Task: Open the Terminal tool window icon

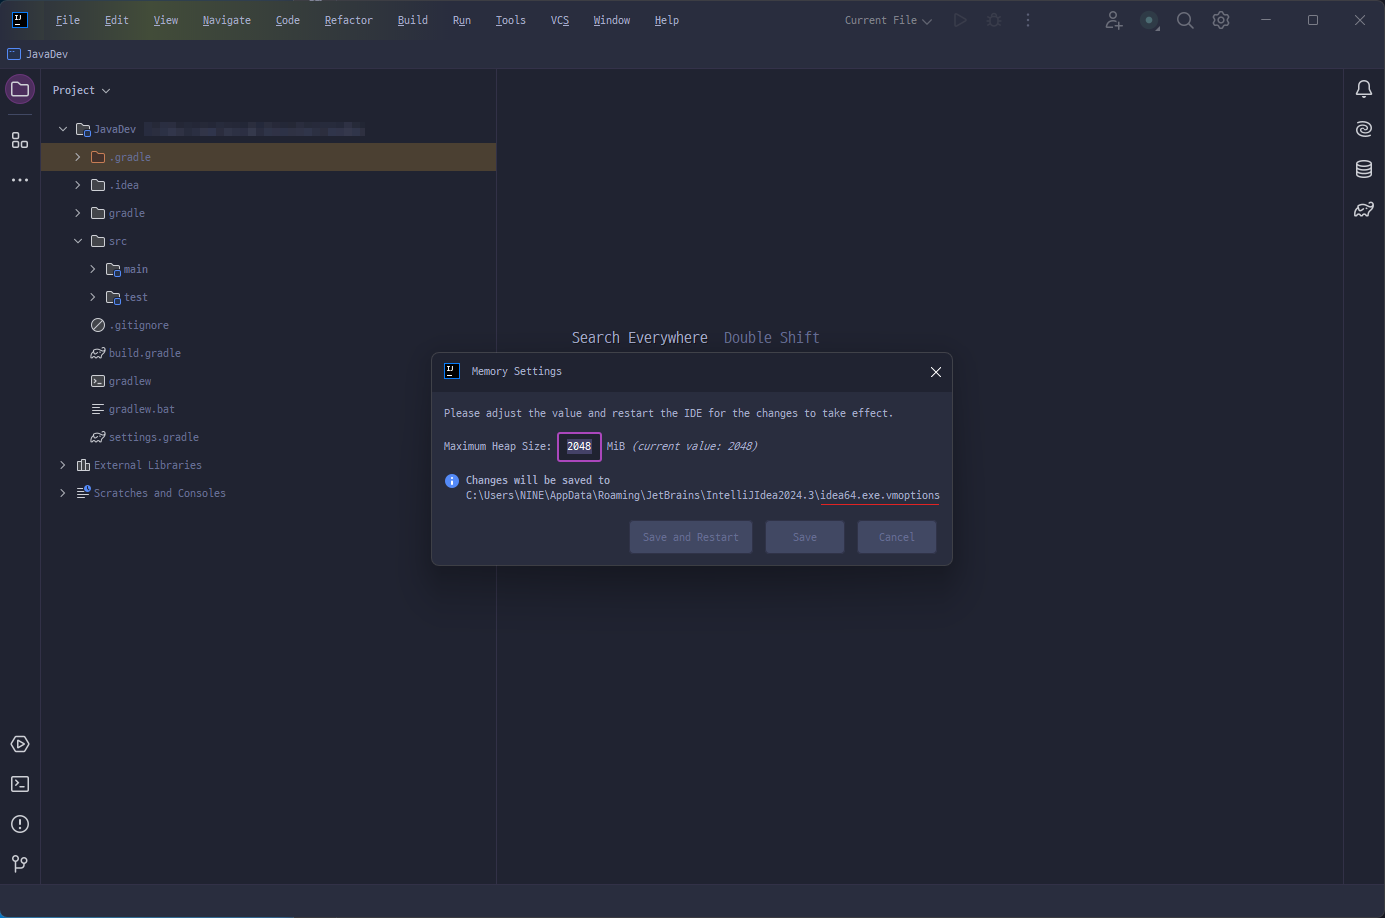Action: [20, 784]
